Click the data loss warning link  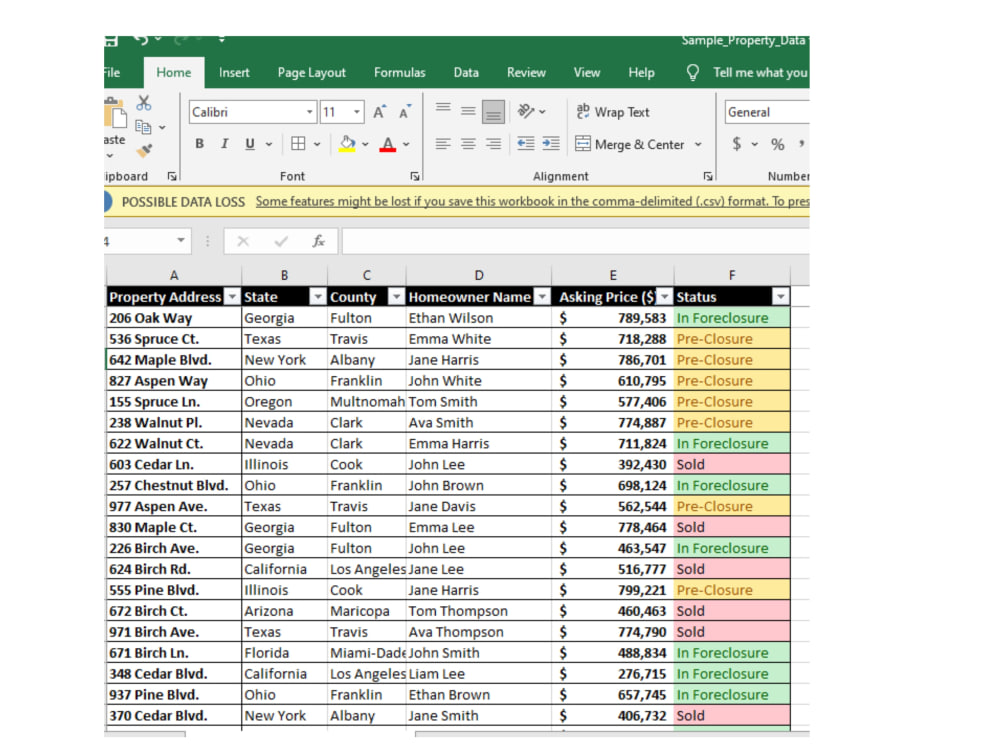[x=533, y=202]
